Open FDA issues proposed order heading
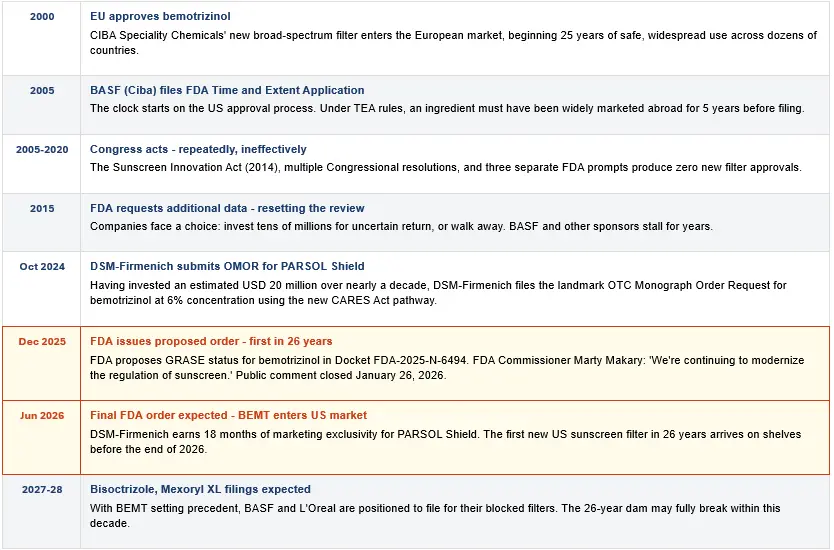Screen dimensions: 834x550 click(211, 341)
